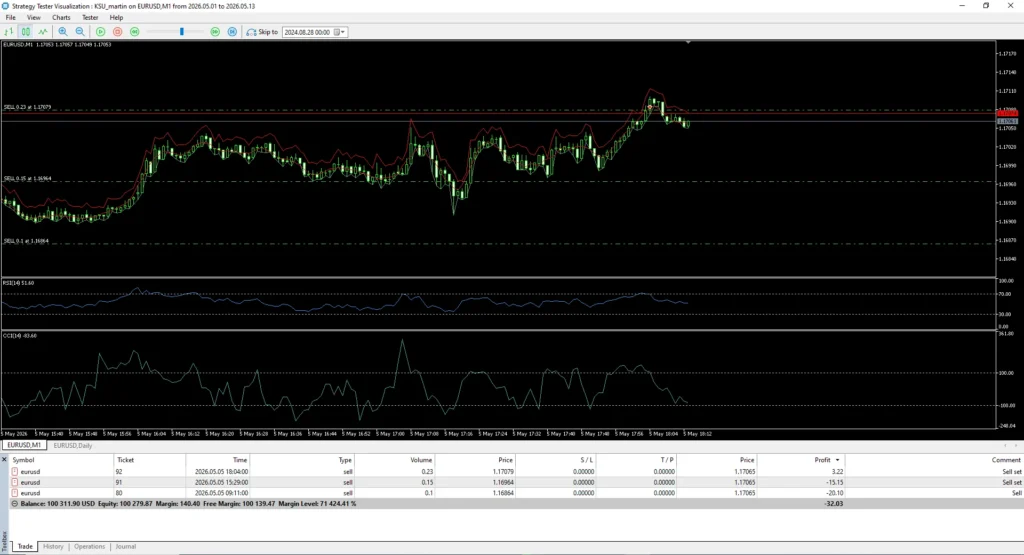Click the green fast-forward button right of slider
This screenshot has height=555, width=1024.
215,31
